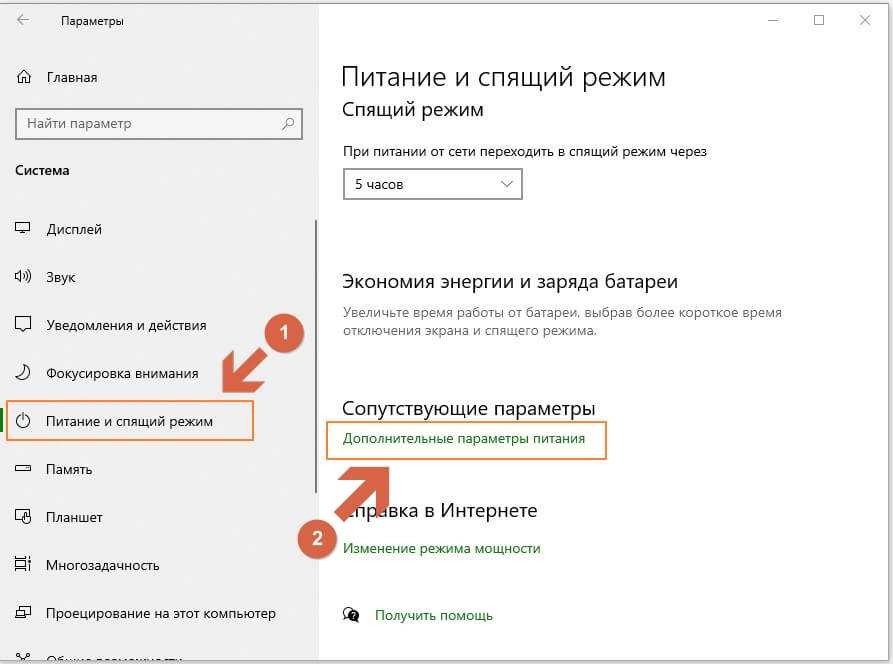The image size is (893, 664).
Task: Open the Звук settings section
Action: pos(60,277)
